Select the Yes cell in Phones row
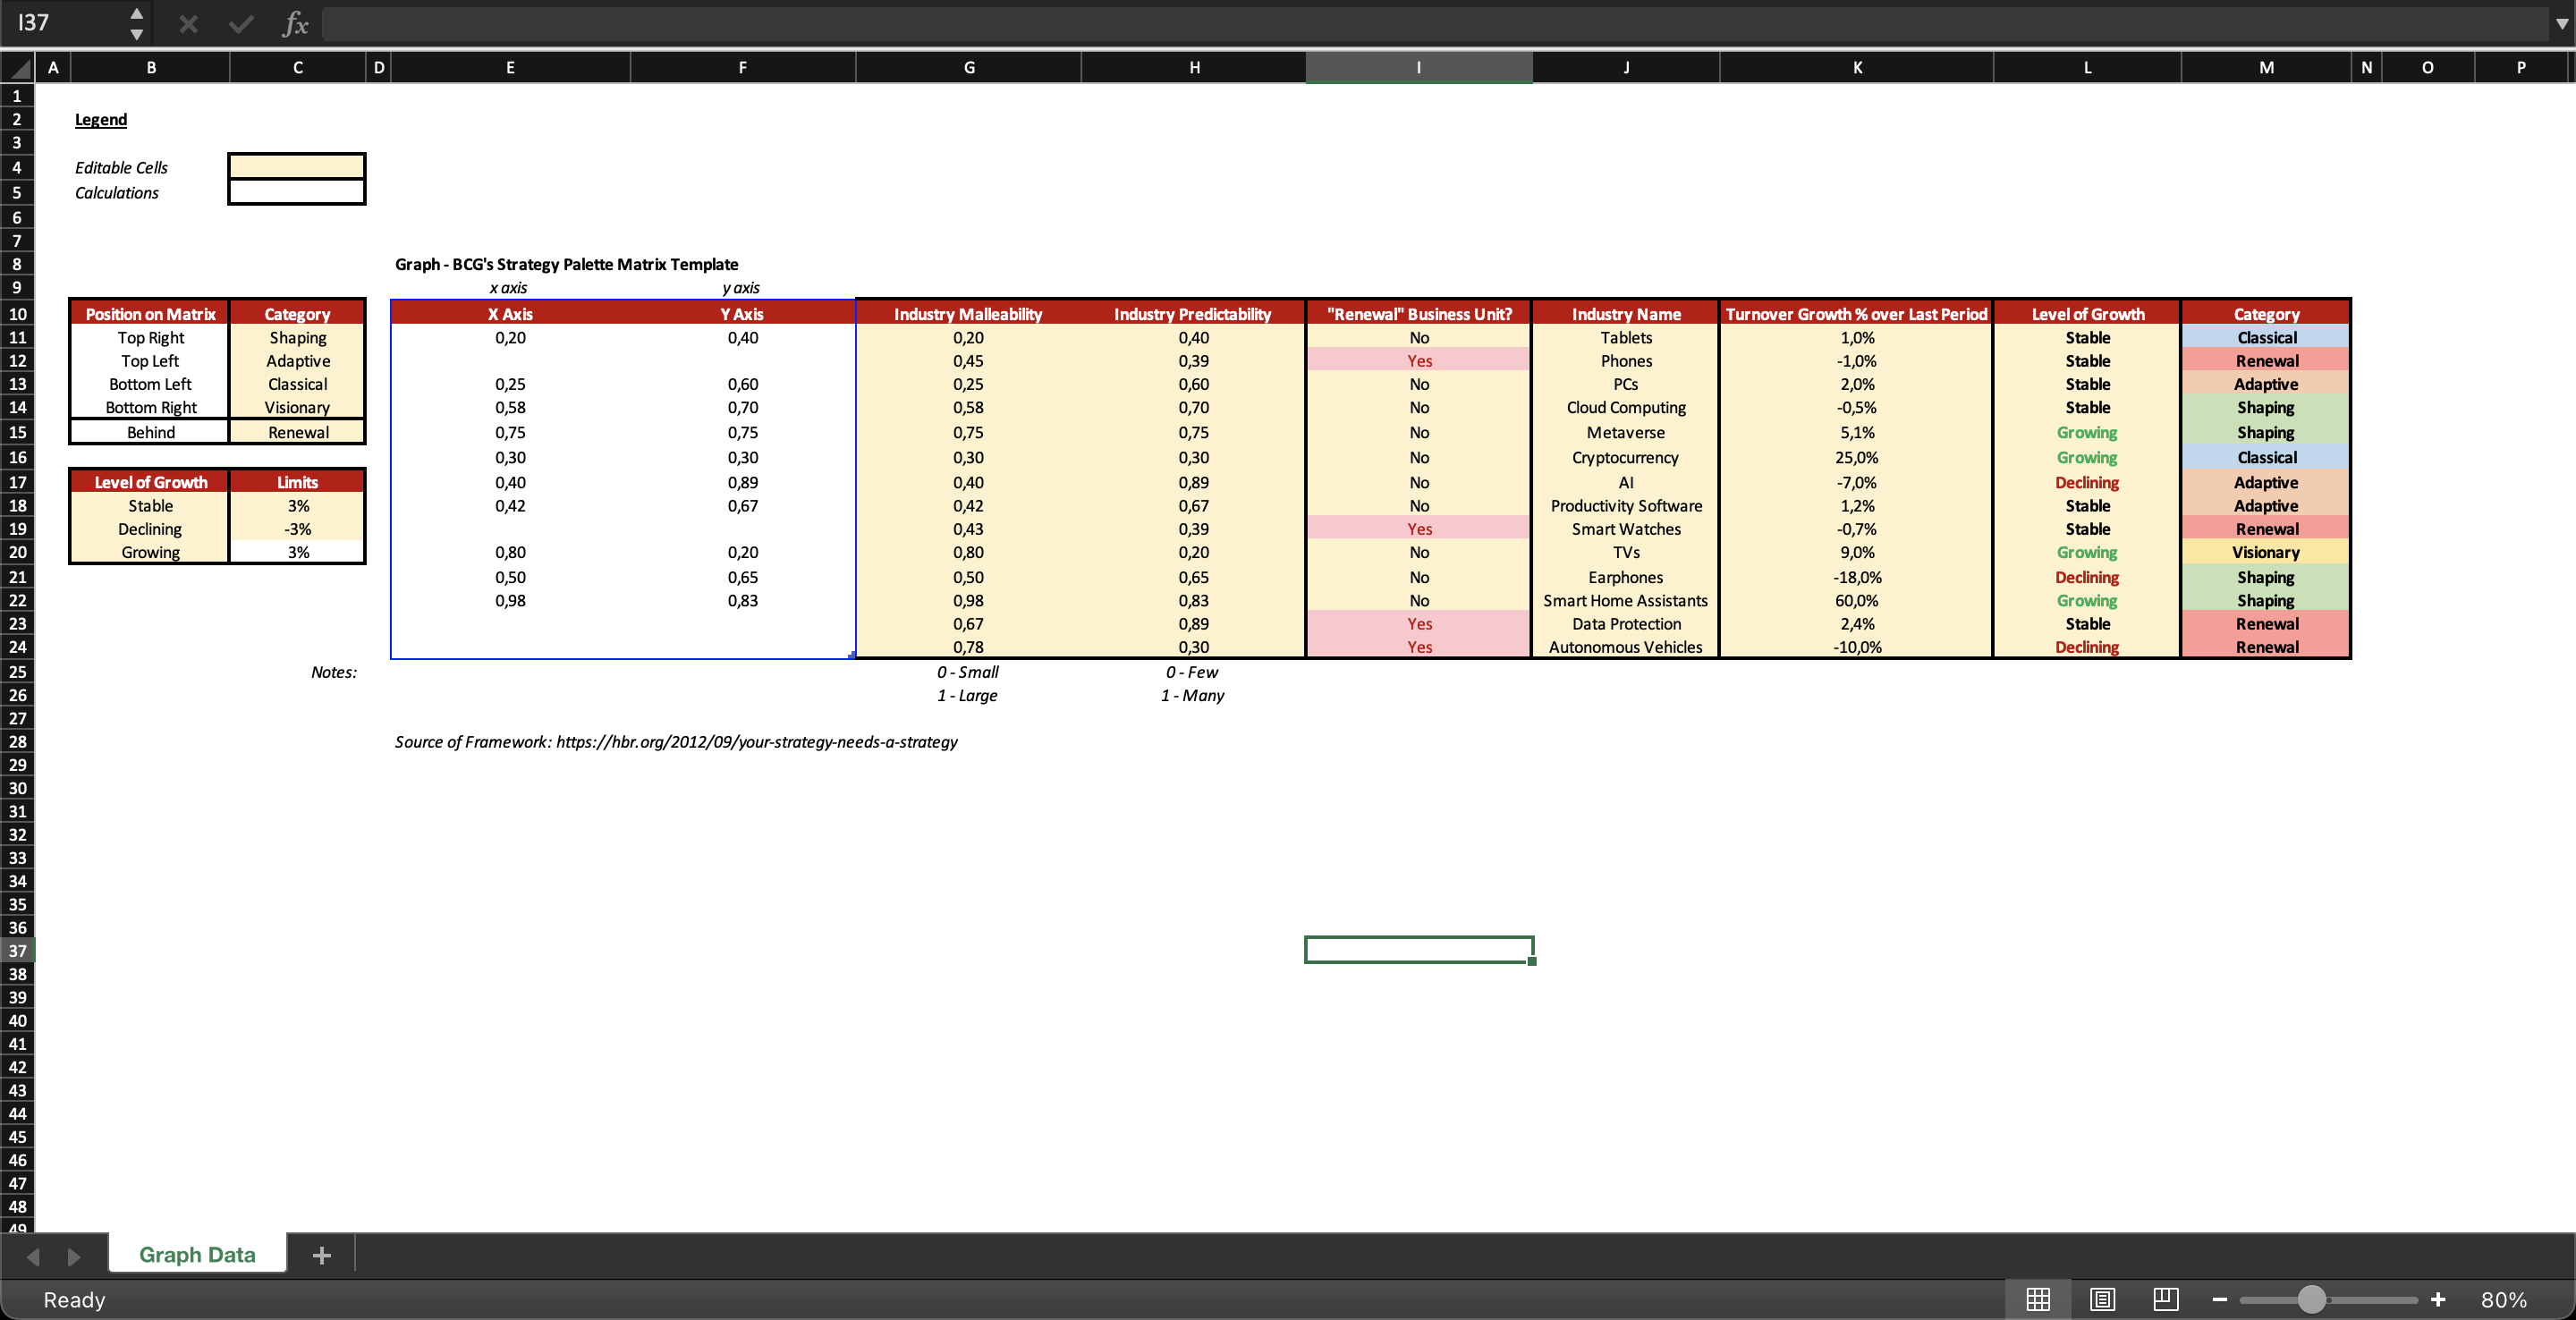The height and width of the screenshot is (1320, 2576). [x=1419, y=360]
